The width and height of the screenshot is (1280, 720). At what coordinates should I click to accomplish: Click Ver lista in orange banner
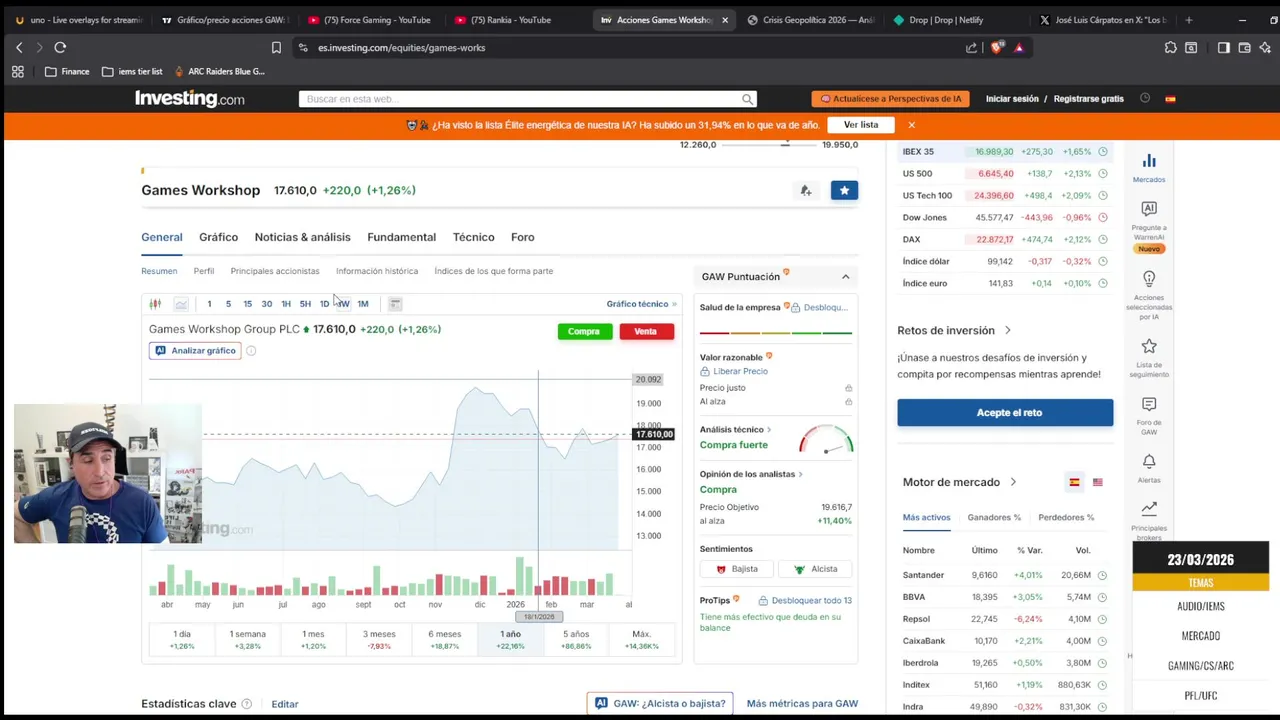861,125
